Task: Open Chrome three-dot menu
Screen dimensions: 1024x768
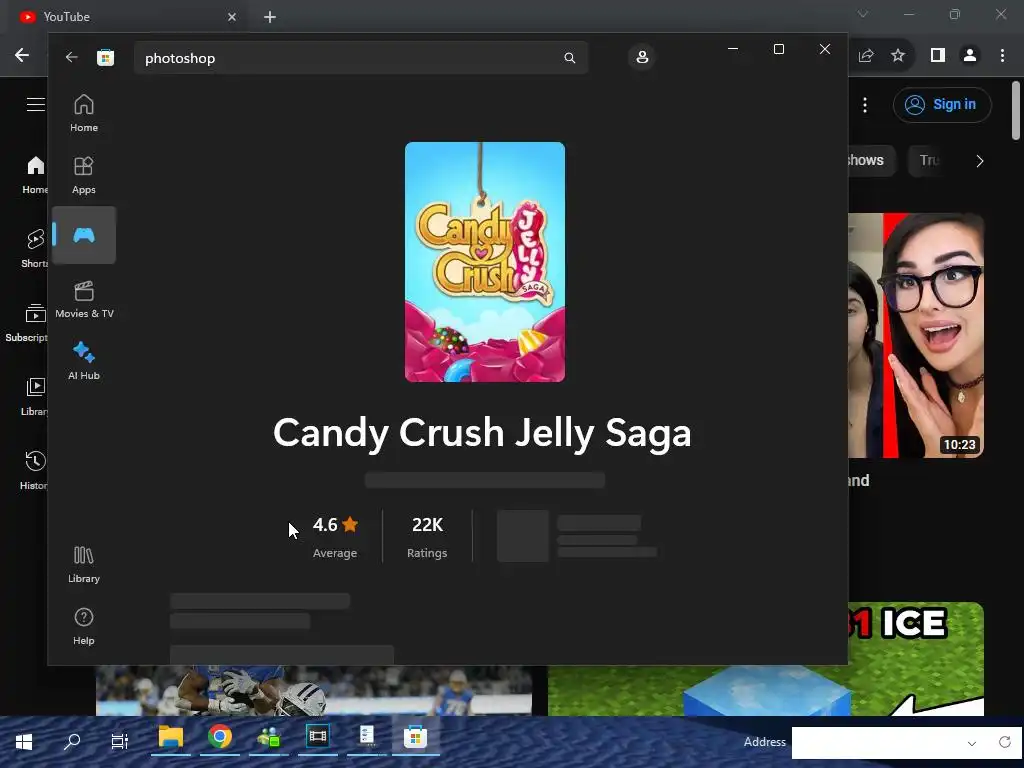Action: (x=1002, y=56)
